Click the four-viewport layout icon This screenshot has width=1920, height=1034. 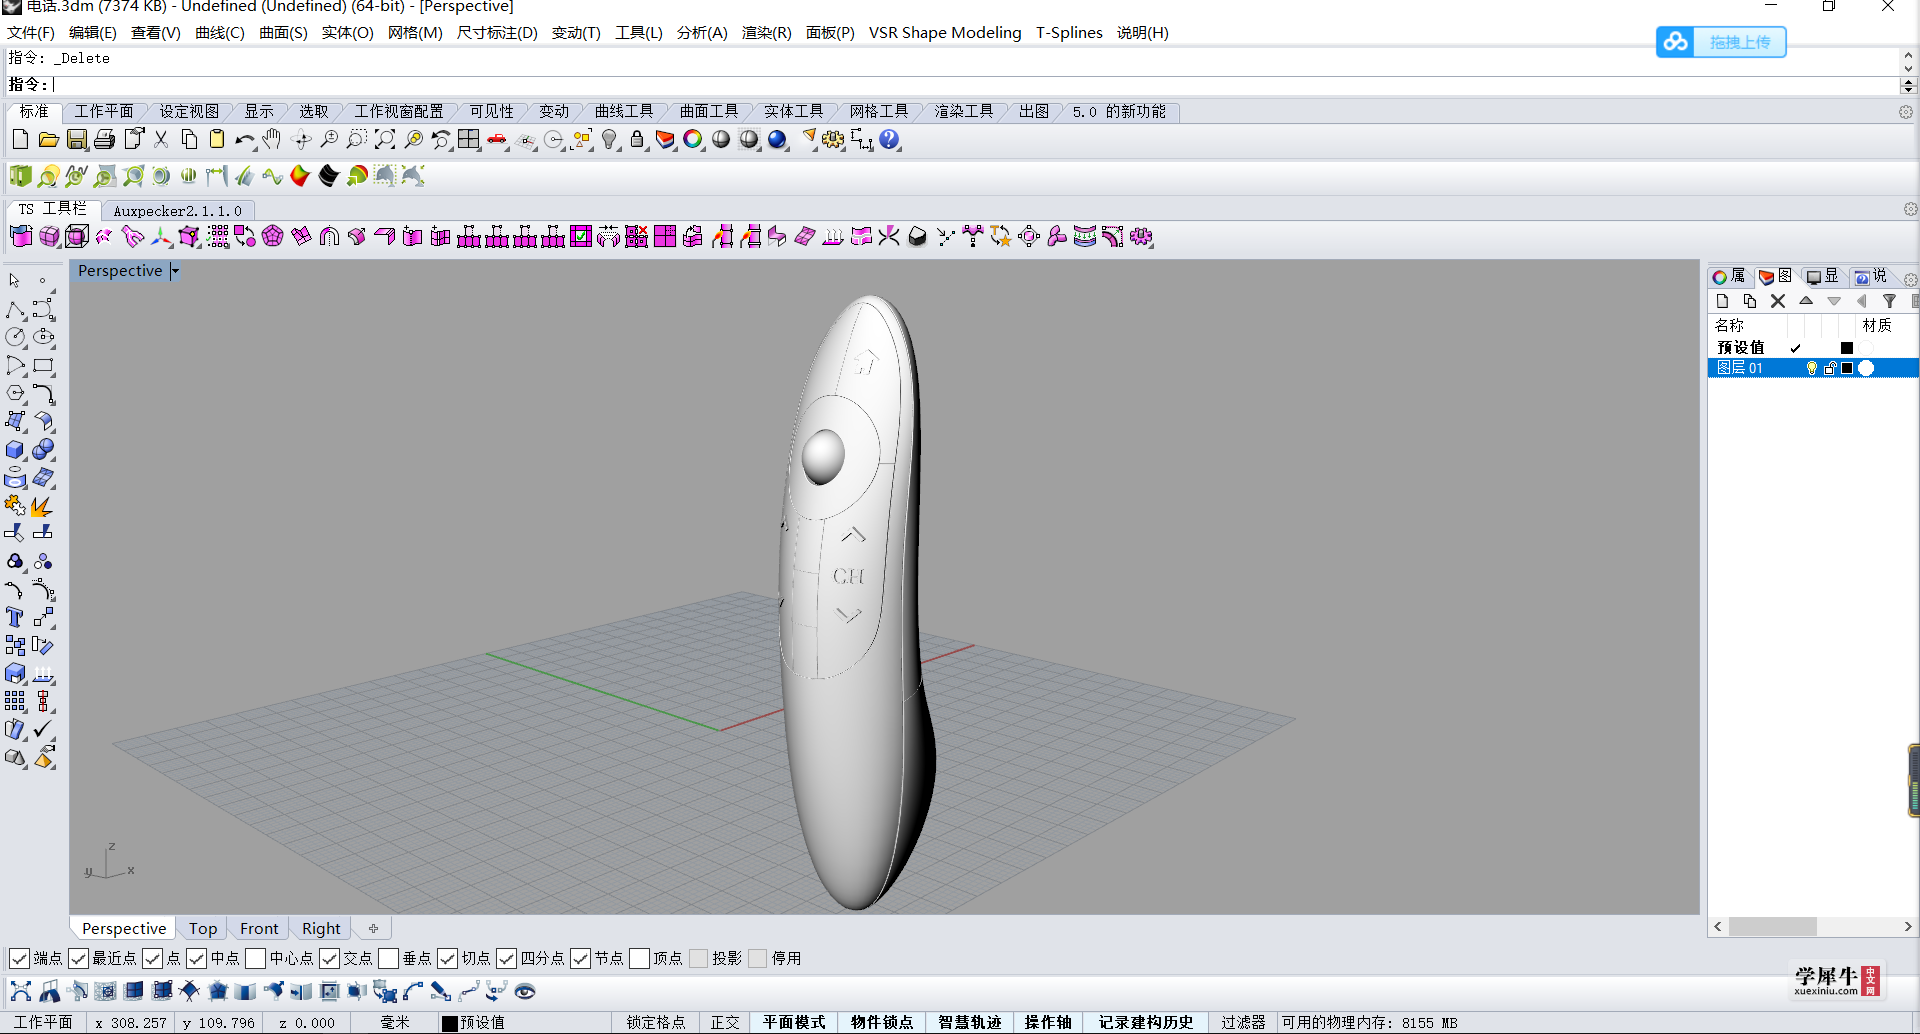(469, 140)
